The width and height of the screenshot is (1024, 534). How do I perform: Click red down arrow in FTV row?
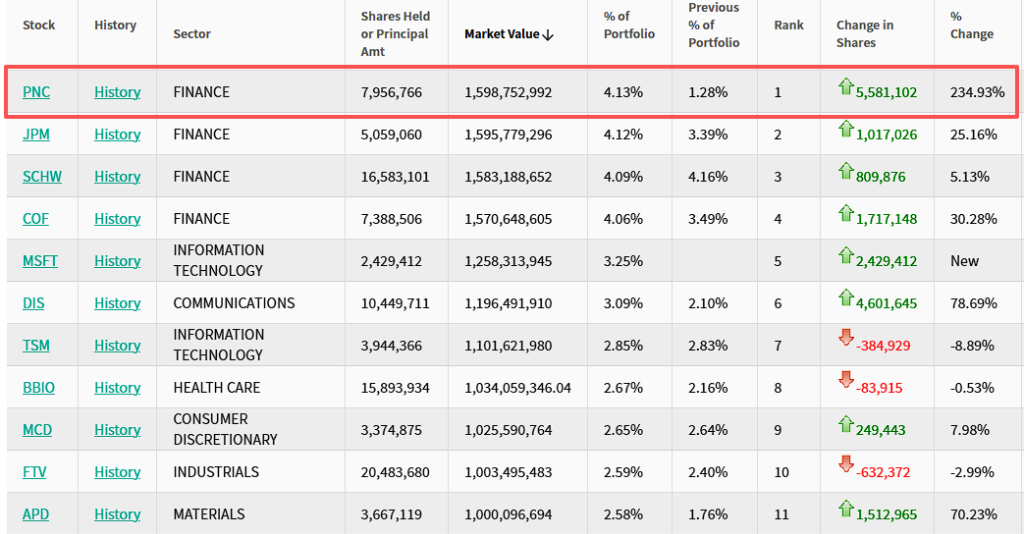[x=845, y=467]
